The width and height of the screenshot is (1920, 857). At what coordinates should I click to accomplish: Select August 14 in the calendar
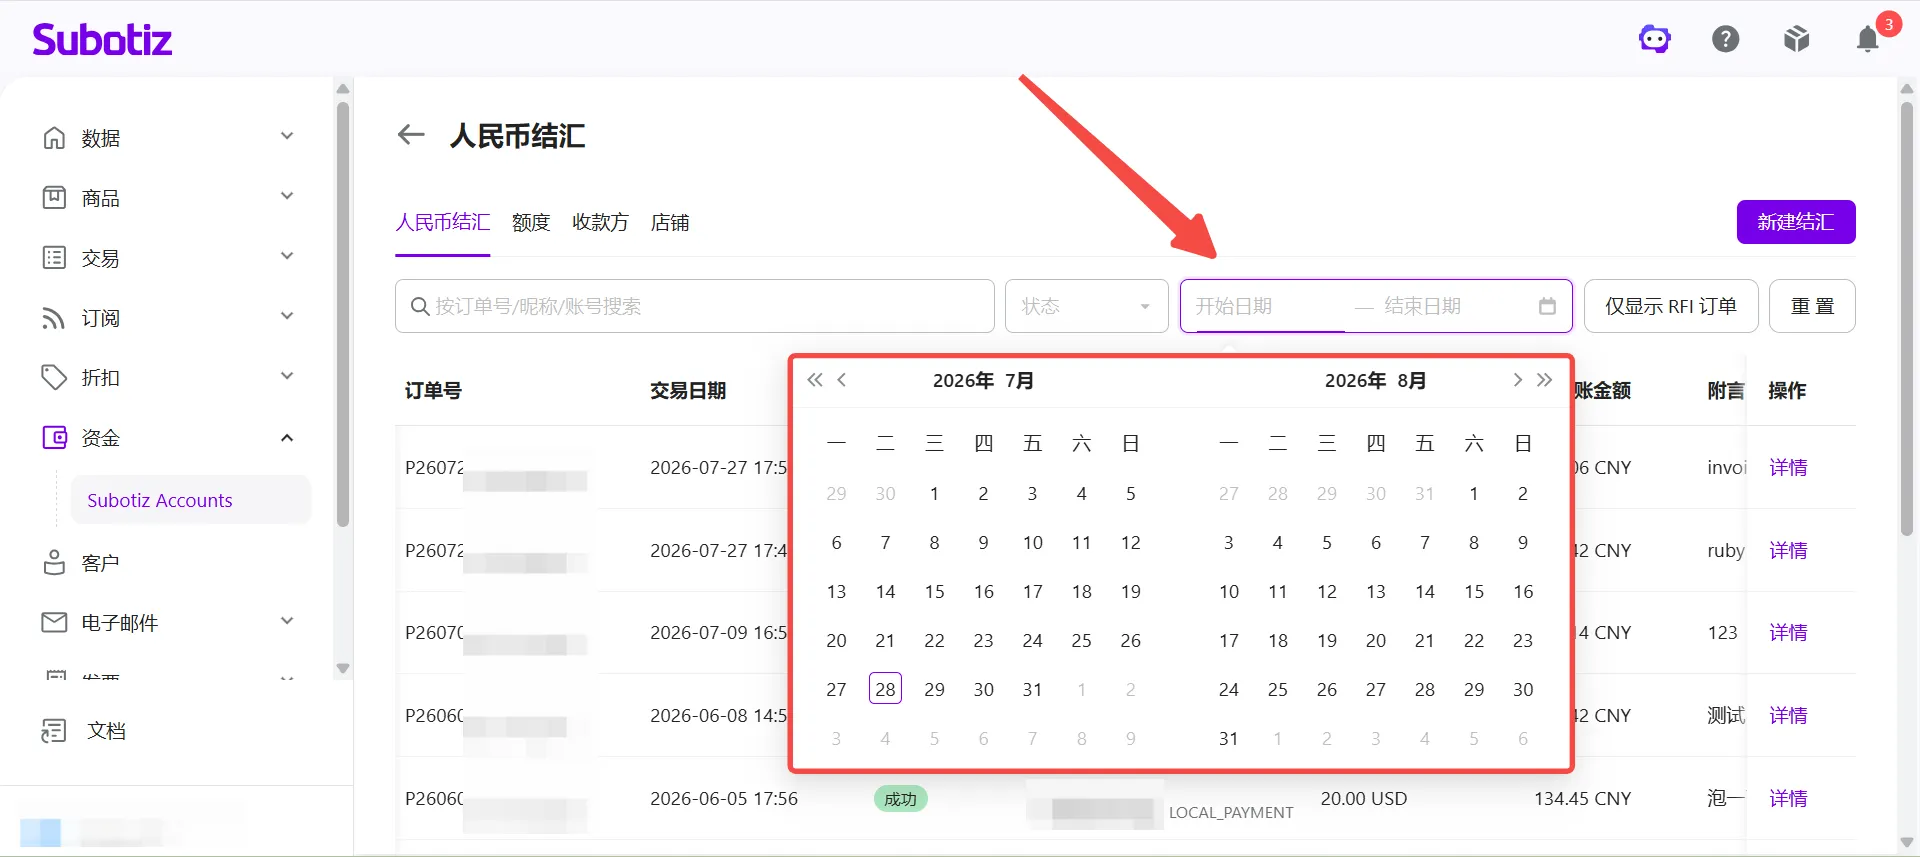click(x=1425, y=591)
